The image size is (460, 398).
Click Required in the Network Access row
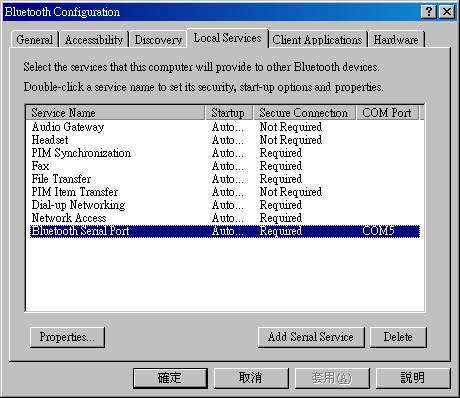tap(281, 218)
